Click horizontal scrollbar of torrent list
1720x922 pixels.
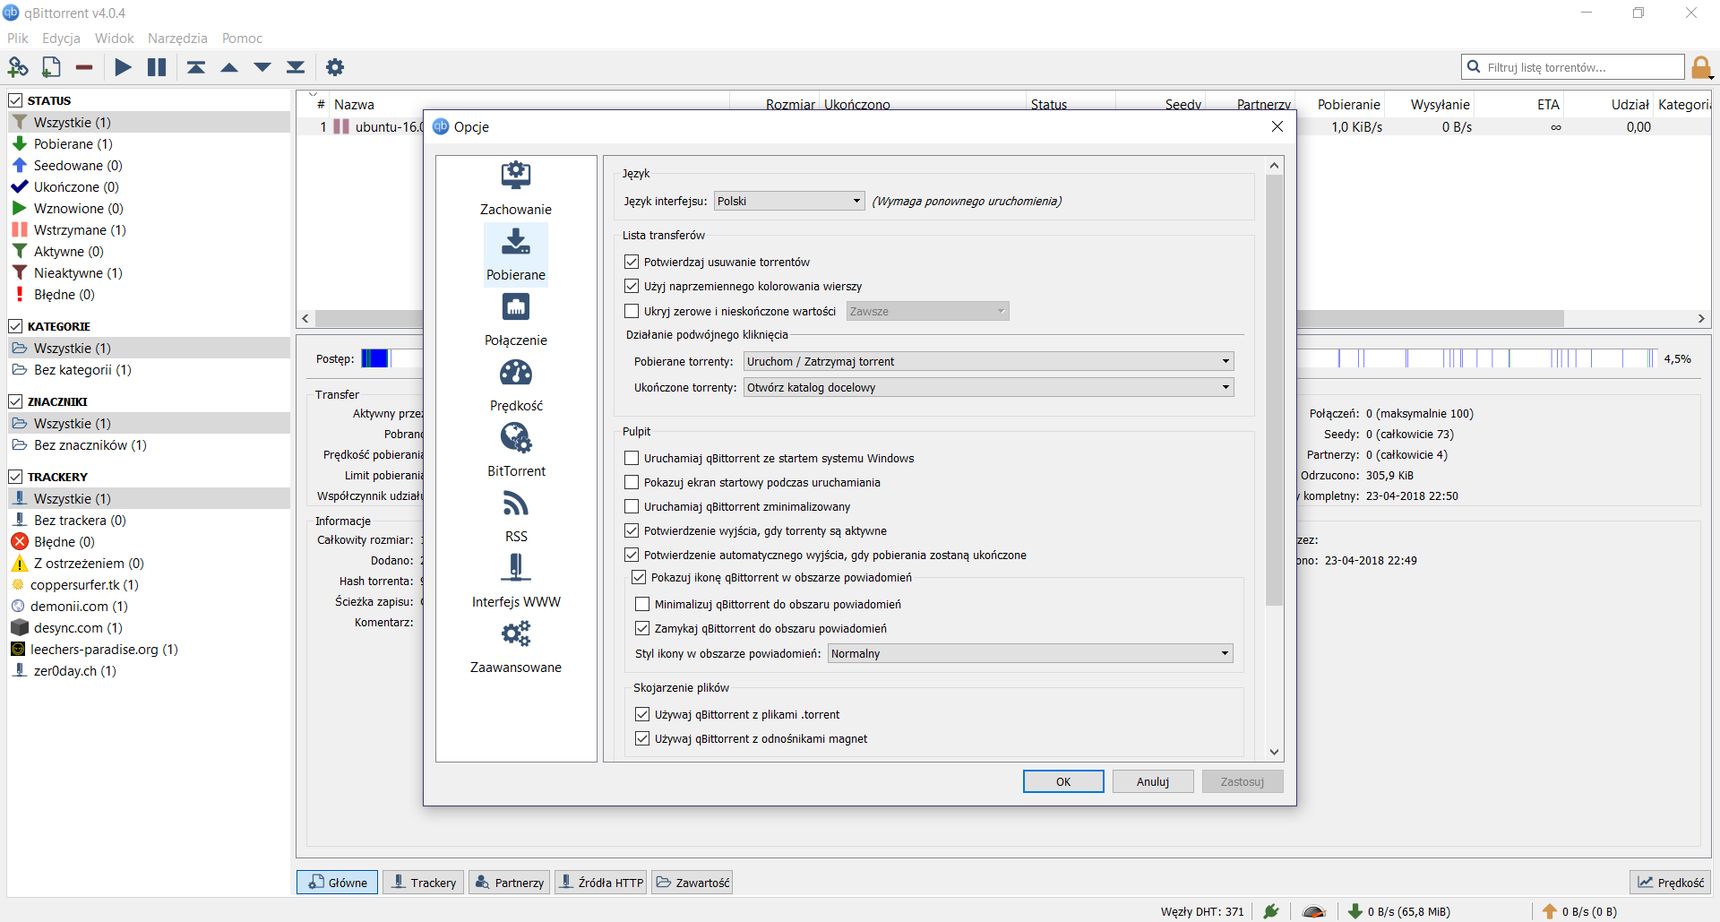click(940, 318)
